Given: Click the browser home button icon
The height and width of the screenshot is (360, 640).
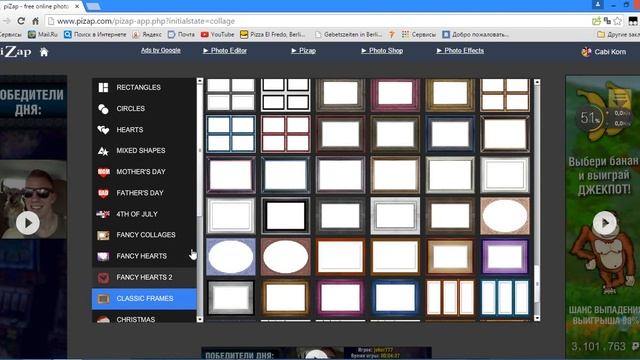Looking at the screenshot, I should coord(36,21).
